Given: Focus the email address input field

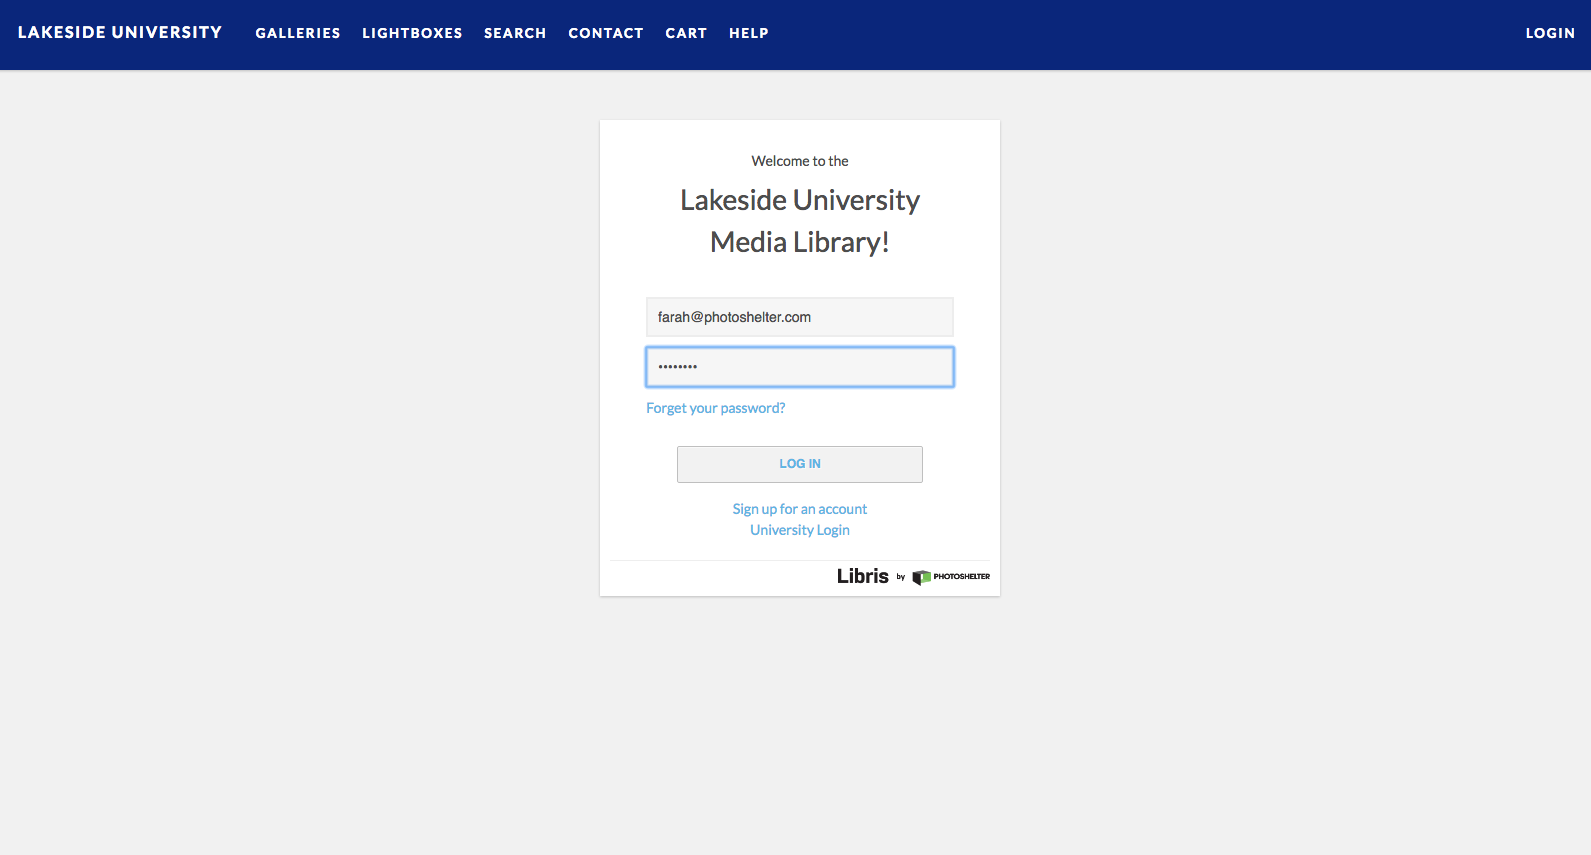Looking at the screenshot, I should 799,317.
